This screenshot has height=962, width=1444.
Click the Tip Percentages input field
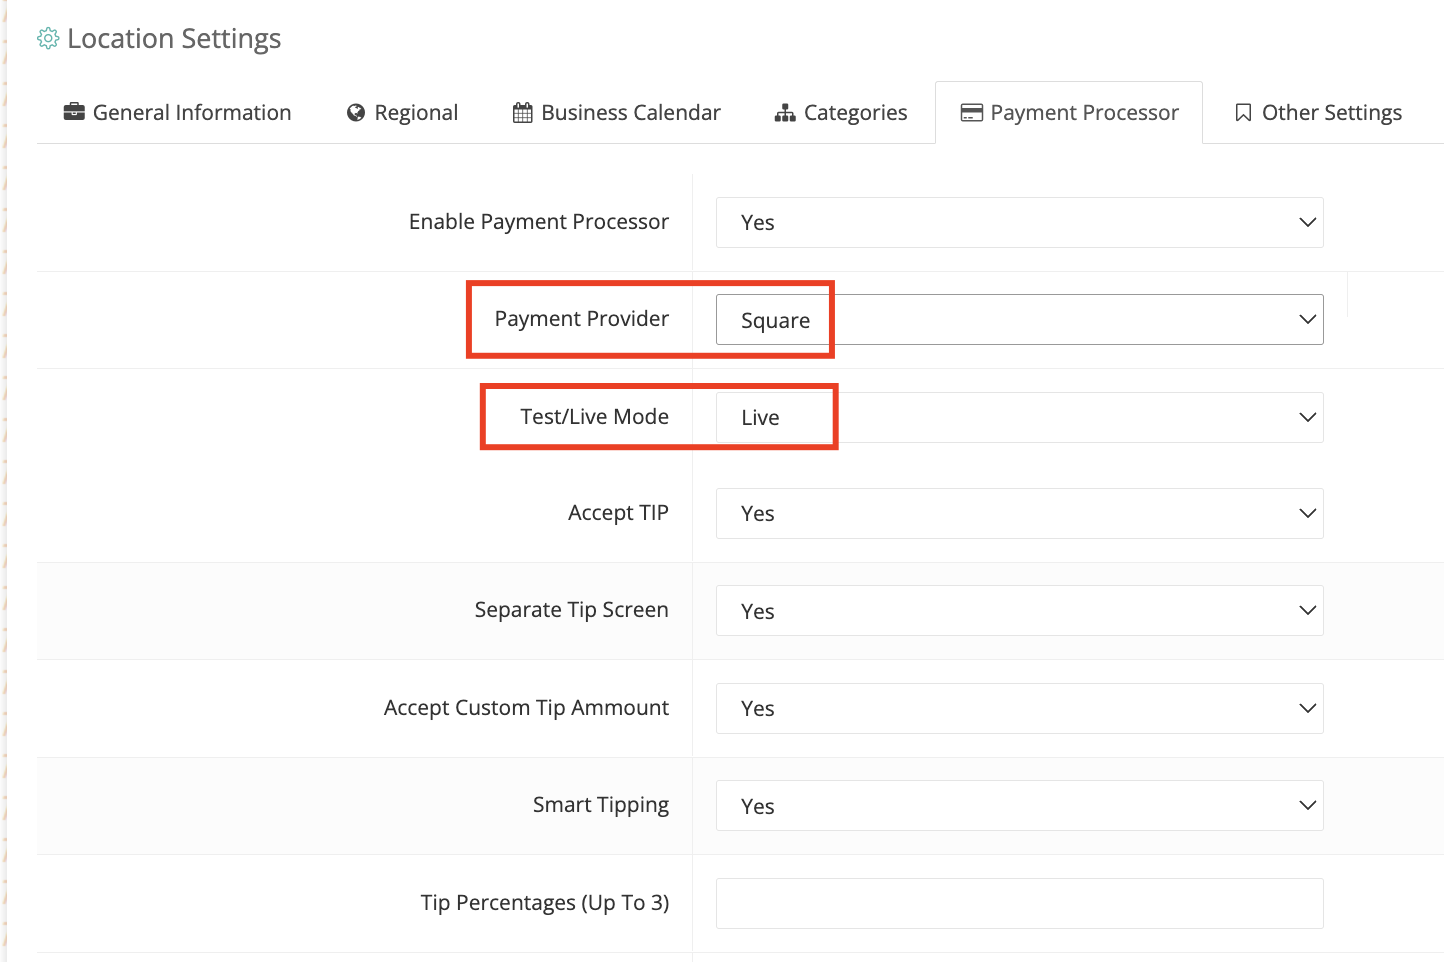click(1020, 903)
